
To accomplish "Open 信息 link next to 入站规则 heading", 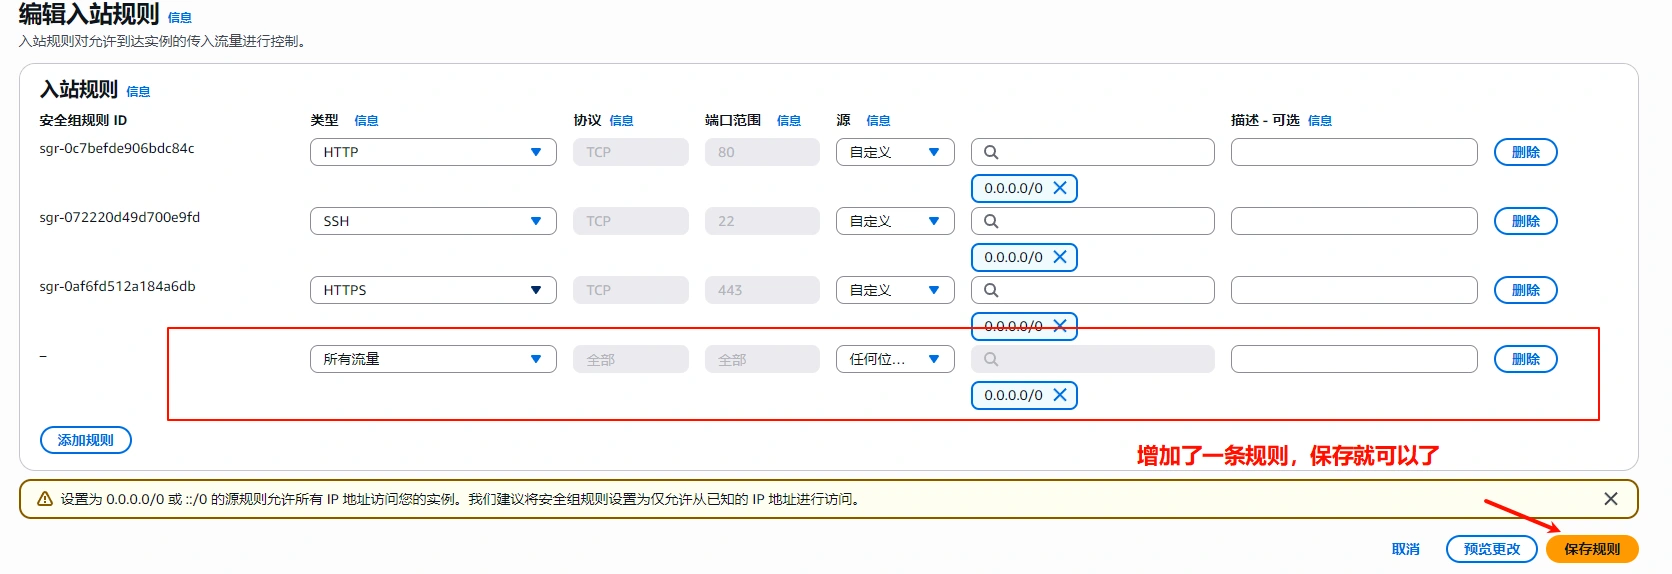I will point(138,92).
